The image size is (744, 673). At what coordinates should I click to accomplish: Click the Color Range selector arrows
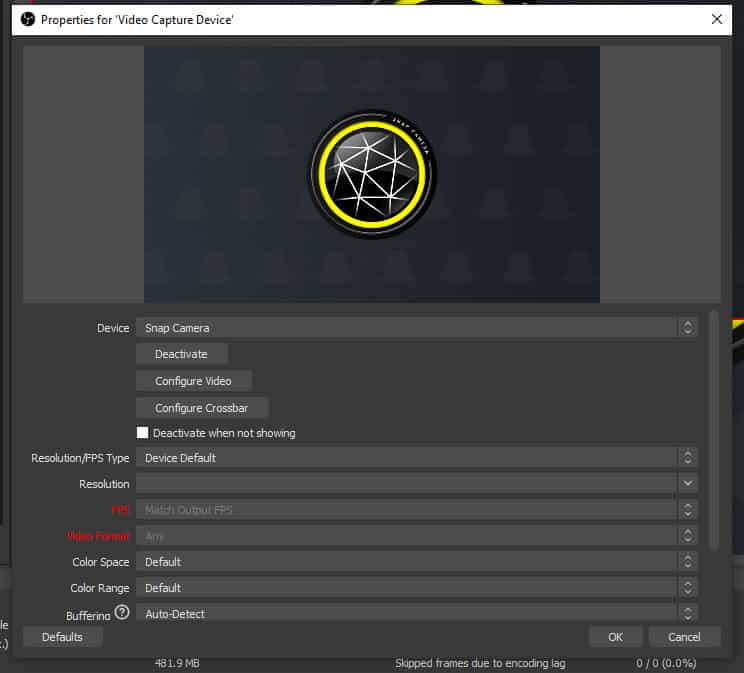(x=688, y=588)
